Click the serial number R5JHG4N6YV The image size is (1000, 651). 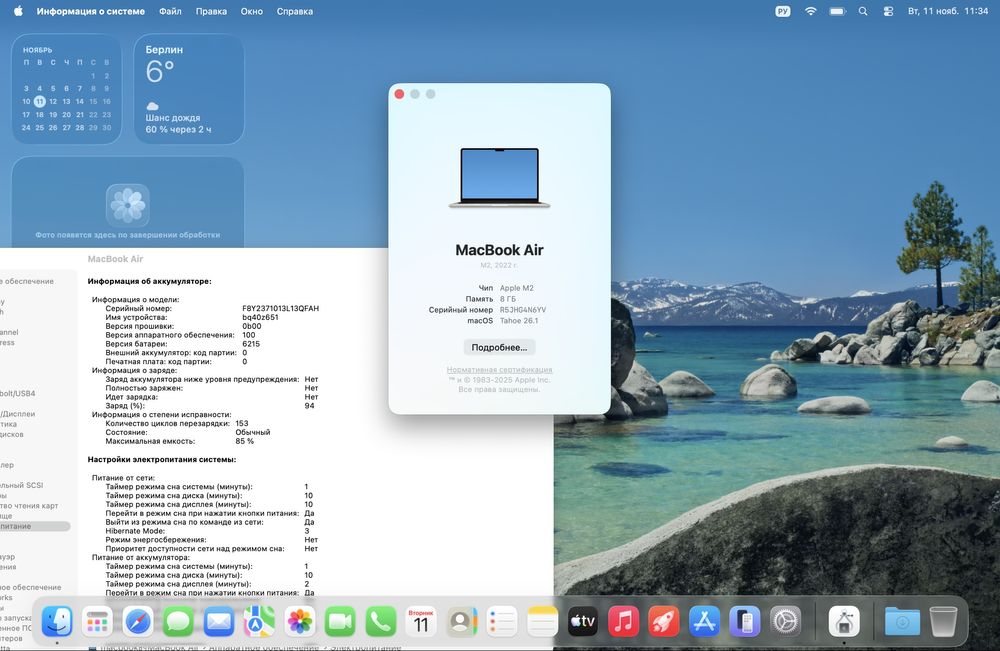(523, 310)
